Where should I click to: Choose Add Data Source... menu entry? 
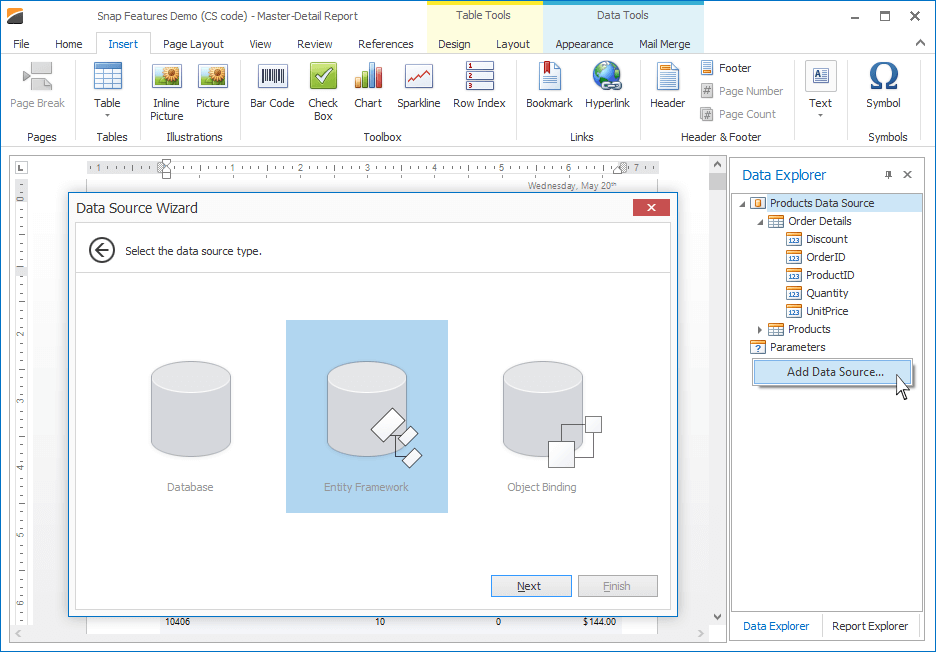point(834,372)
